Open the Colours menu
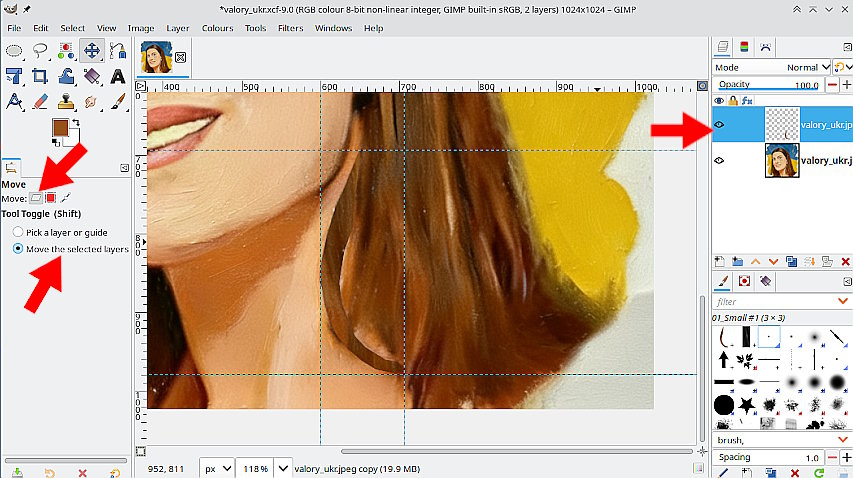This screenshot has height=478, width=853. [x=217, y=28]
